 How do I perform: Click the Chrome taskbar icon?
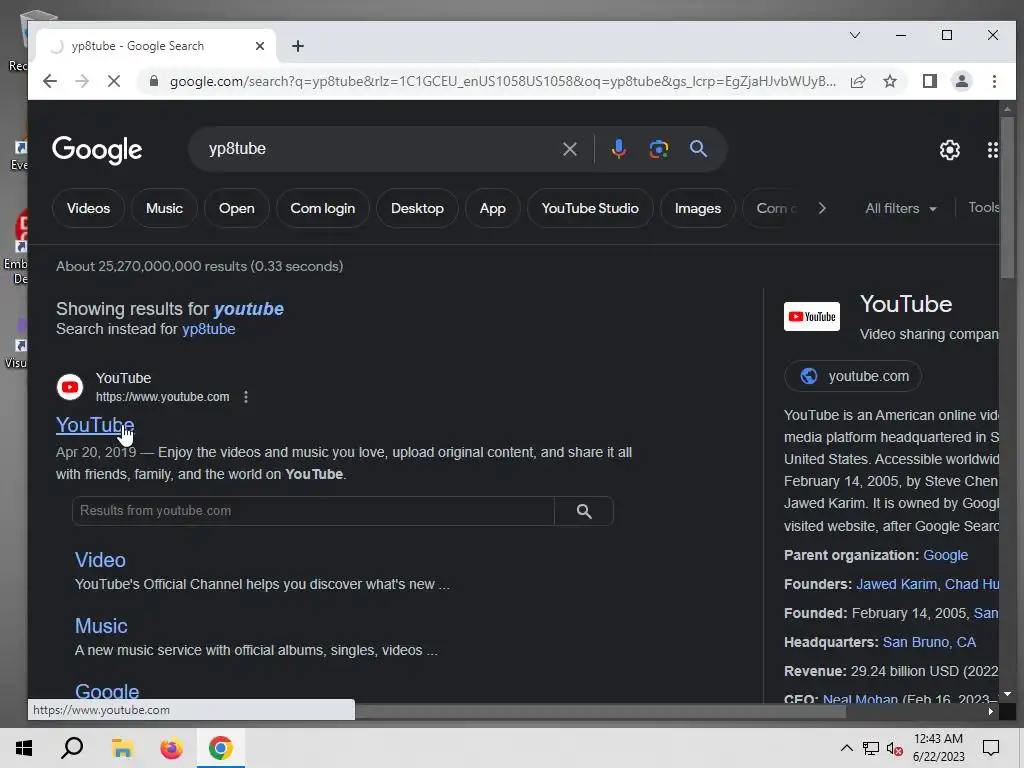point(221,748)
